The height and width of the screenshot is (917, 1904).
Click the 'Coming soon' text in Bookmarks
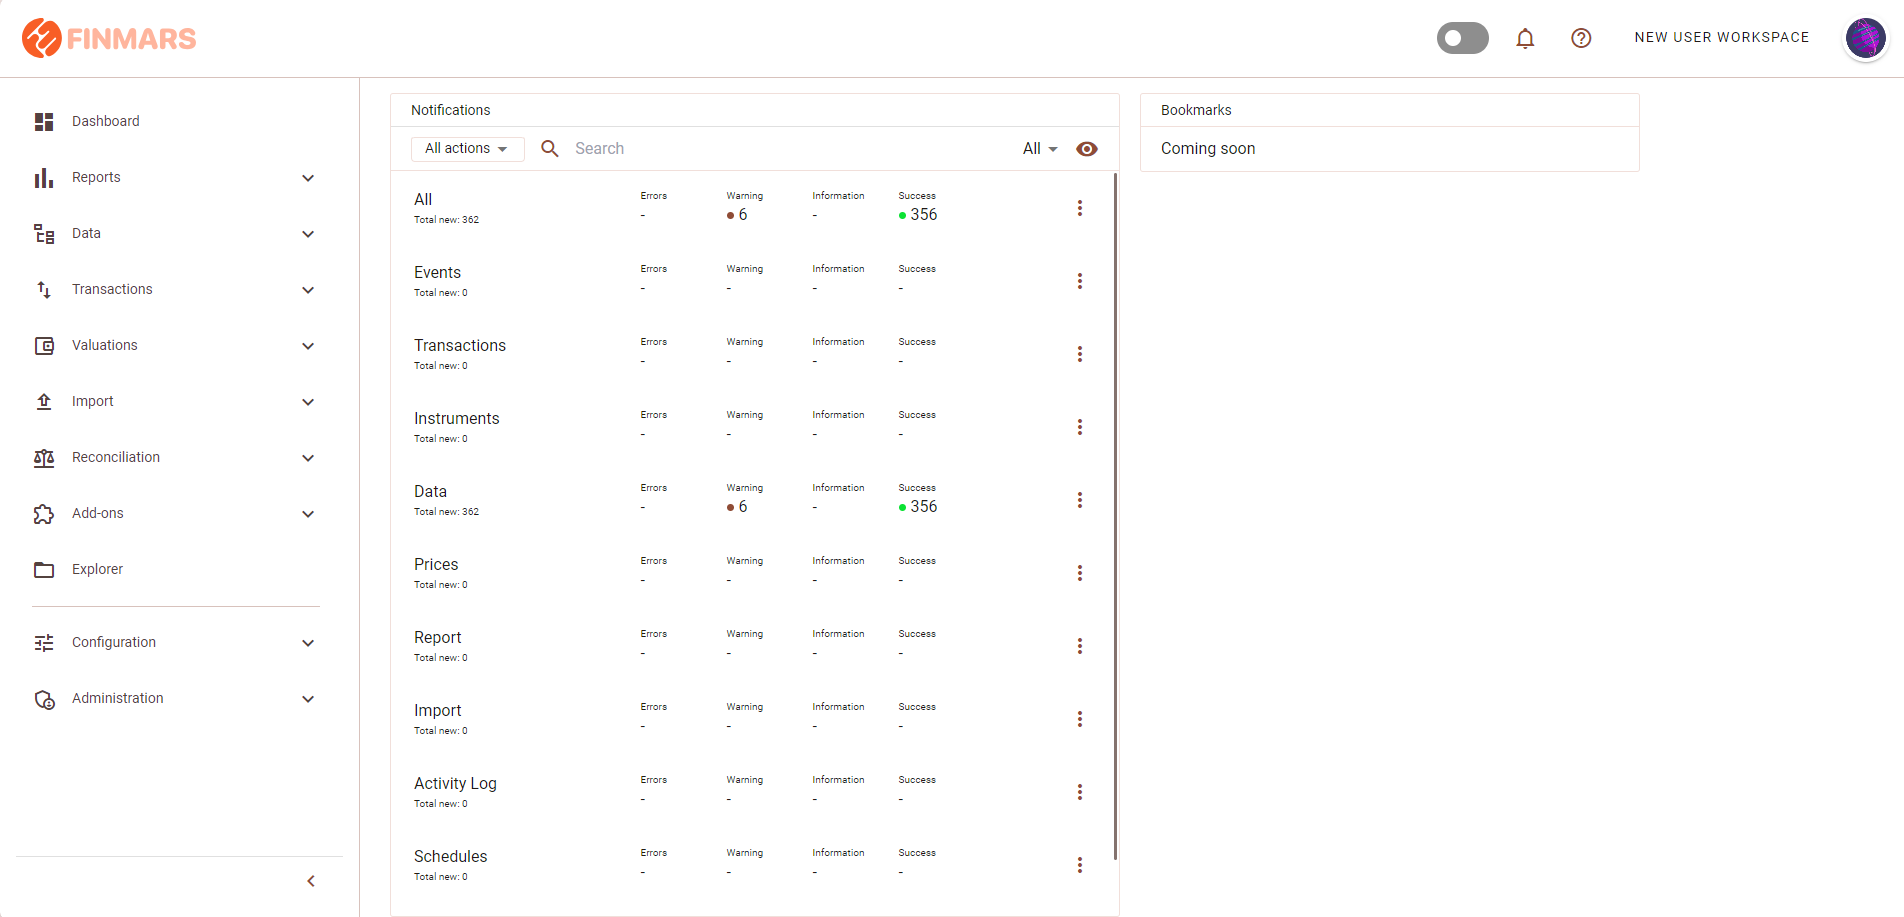[1208, 148]
